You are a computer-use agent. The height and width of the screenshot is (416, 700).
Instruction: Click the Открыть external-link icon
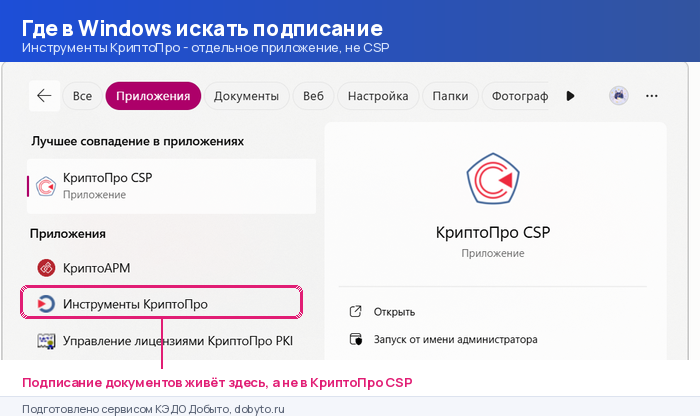click(x=355, y=312)
